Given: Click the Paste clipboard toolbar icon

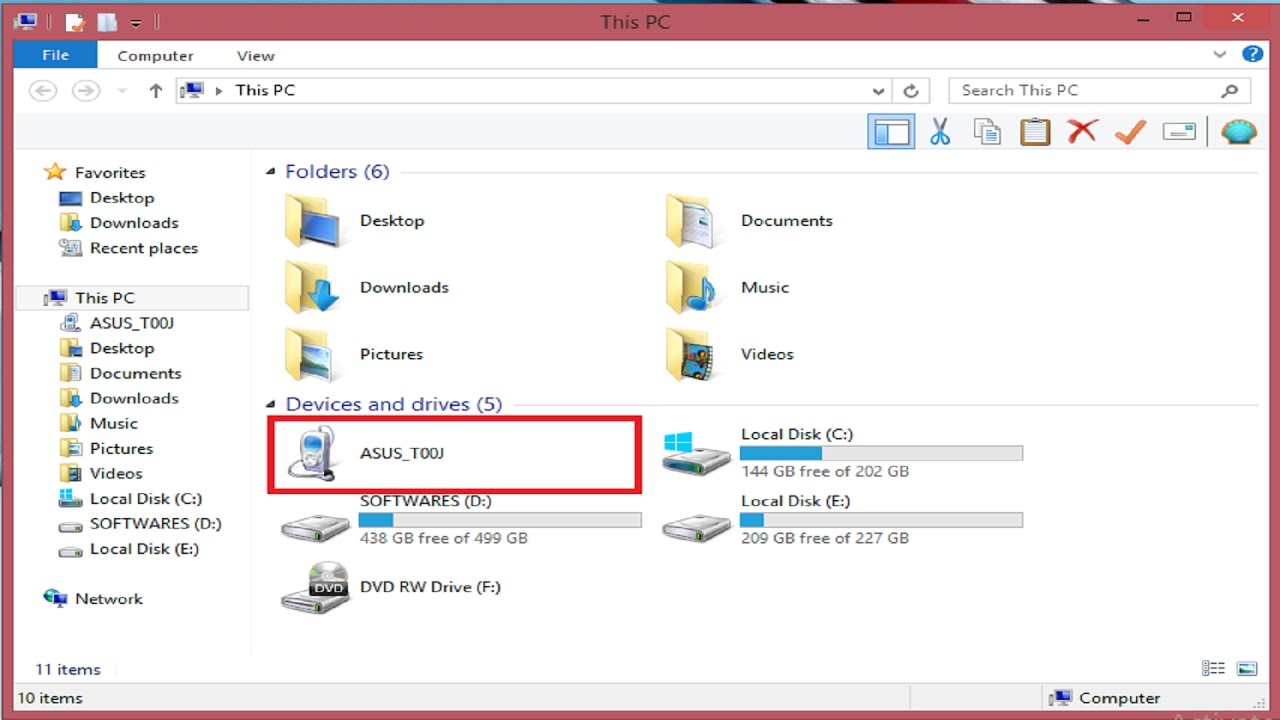Looking at the screenshot, I should [1035, 131].
